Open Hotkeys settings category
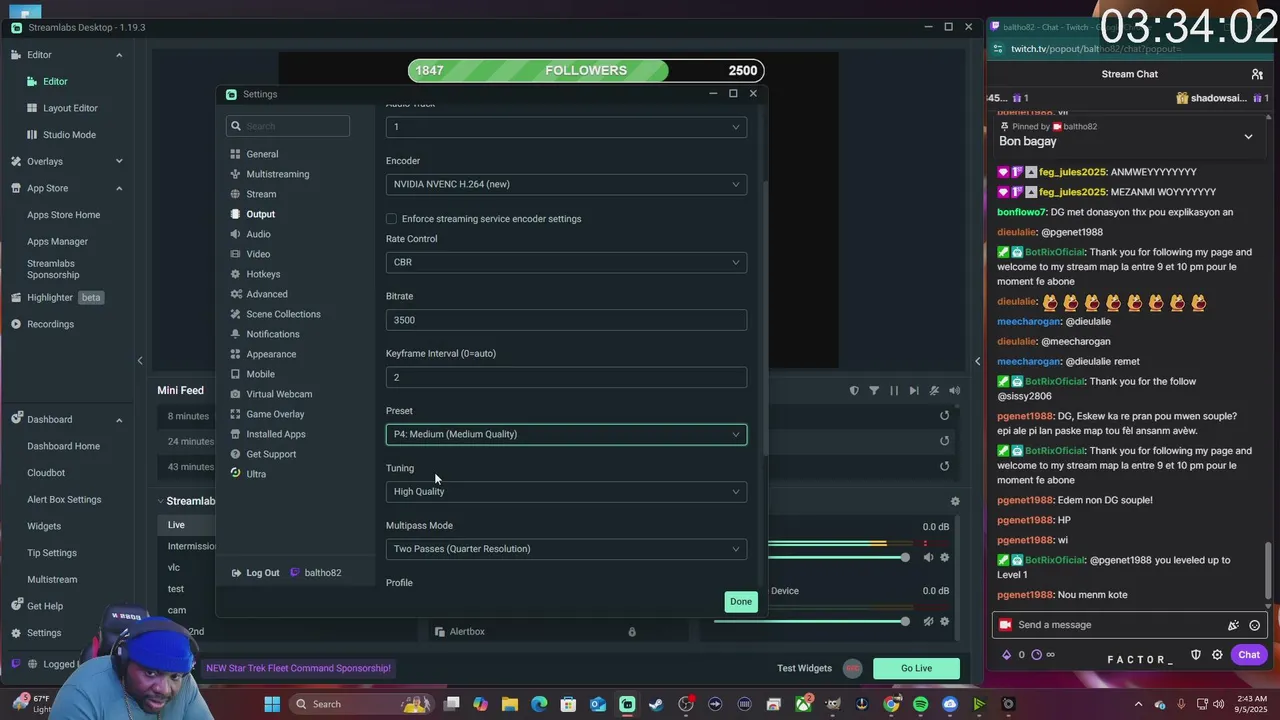 (263, 274)
